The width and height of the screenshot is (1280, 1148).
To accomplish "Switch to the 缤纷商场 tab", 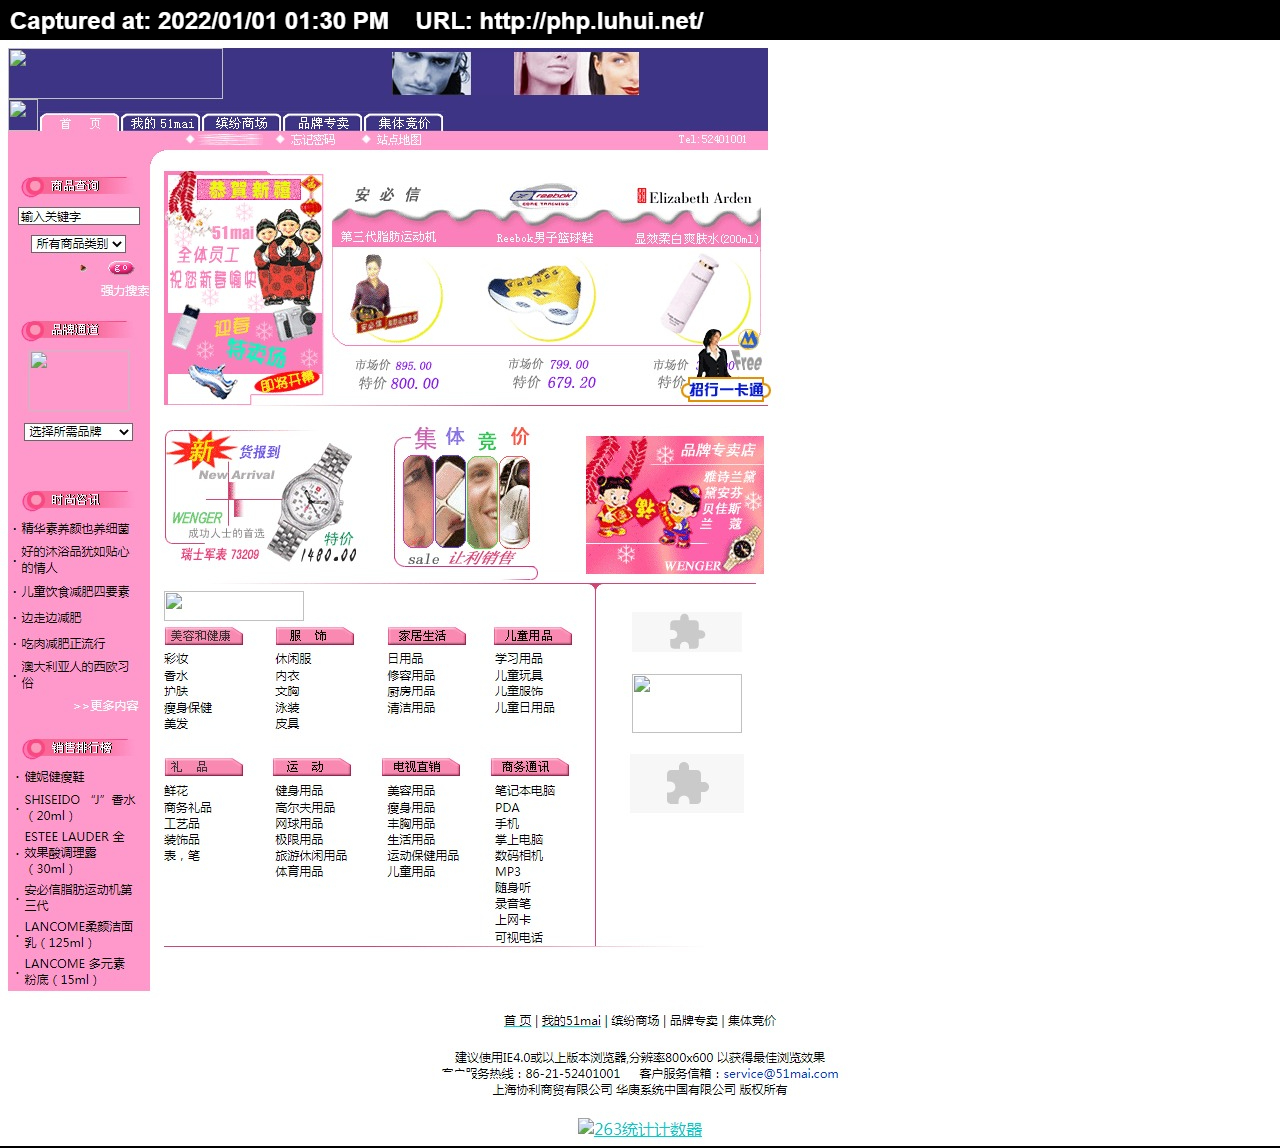I will tap(242, 123).
